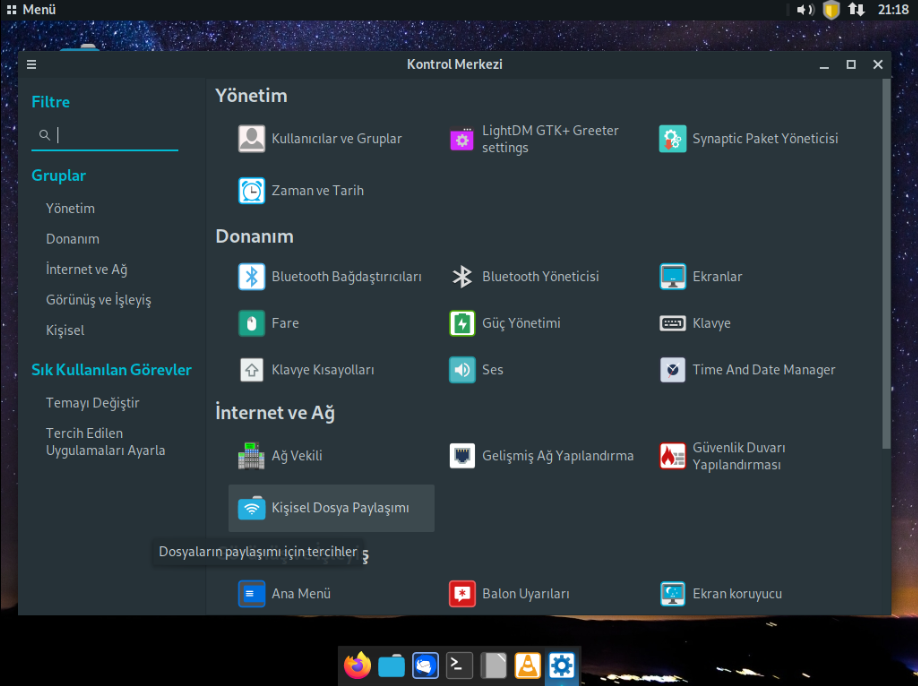The image size is (918, 686).
Task: Open Fare mouse settings
Action: [269, 323]
